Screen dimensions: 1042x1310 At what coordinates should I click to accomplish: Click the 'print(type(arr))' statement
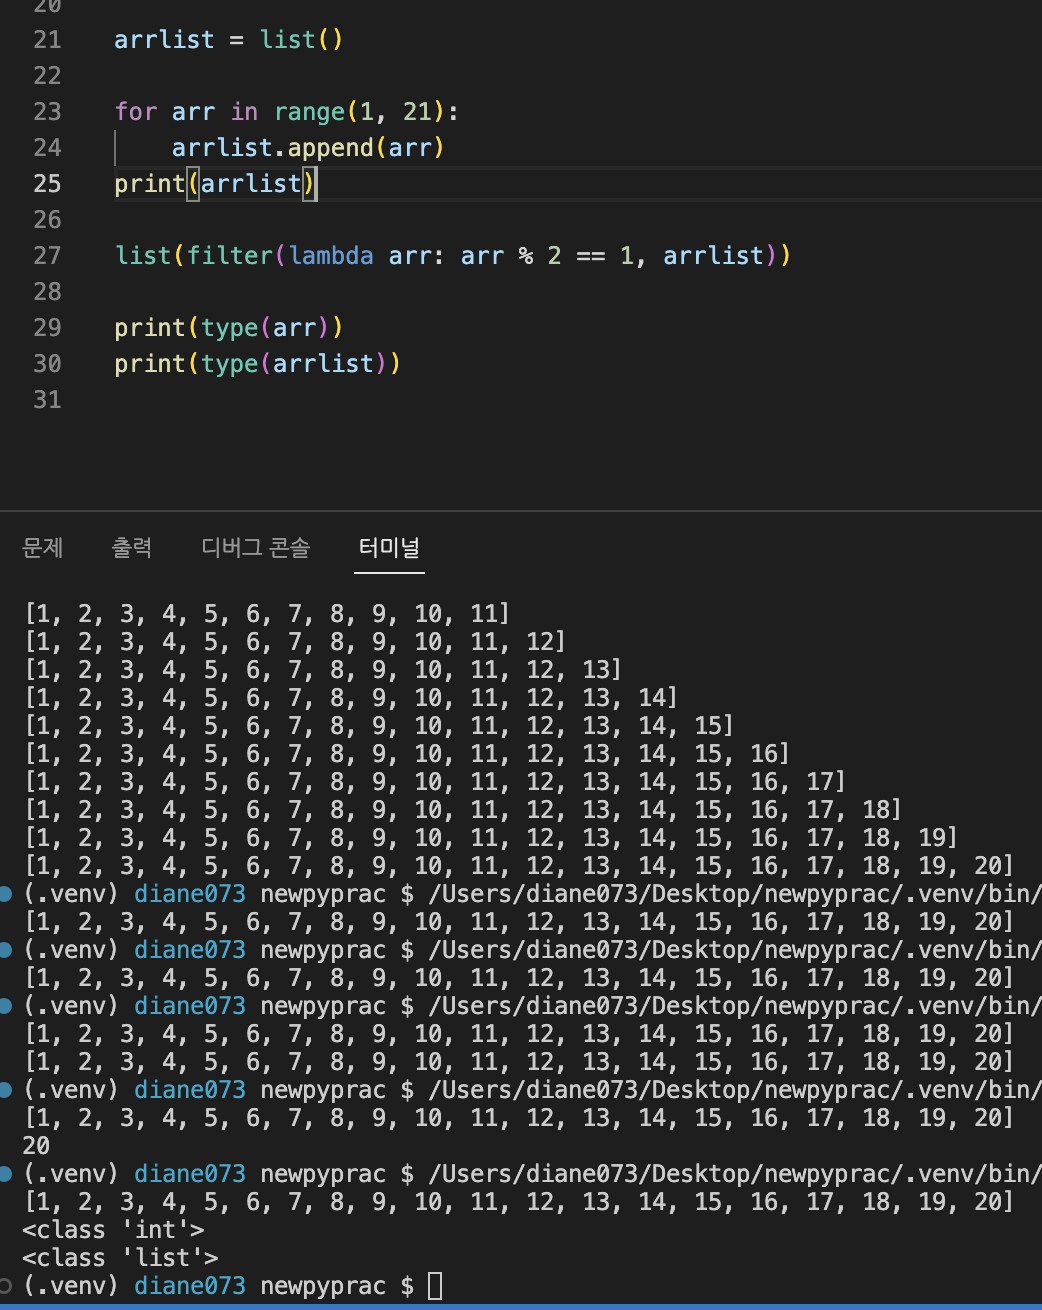[x=229, y=328]
